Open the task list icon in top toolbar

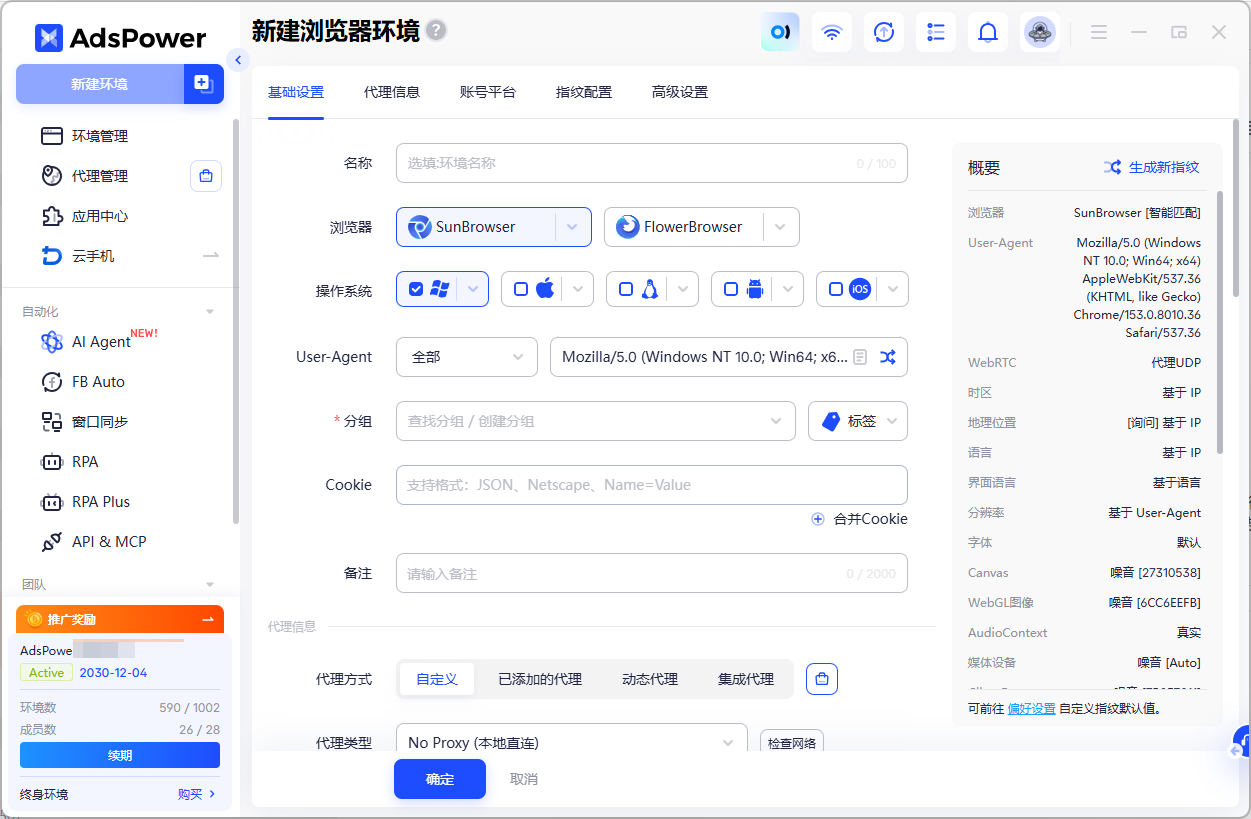tap(936, 32)
